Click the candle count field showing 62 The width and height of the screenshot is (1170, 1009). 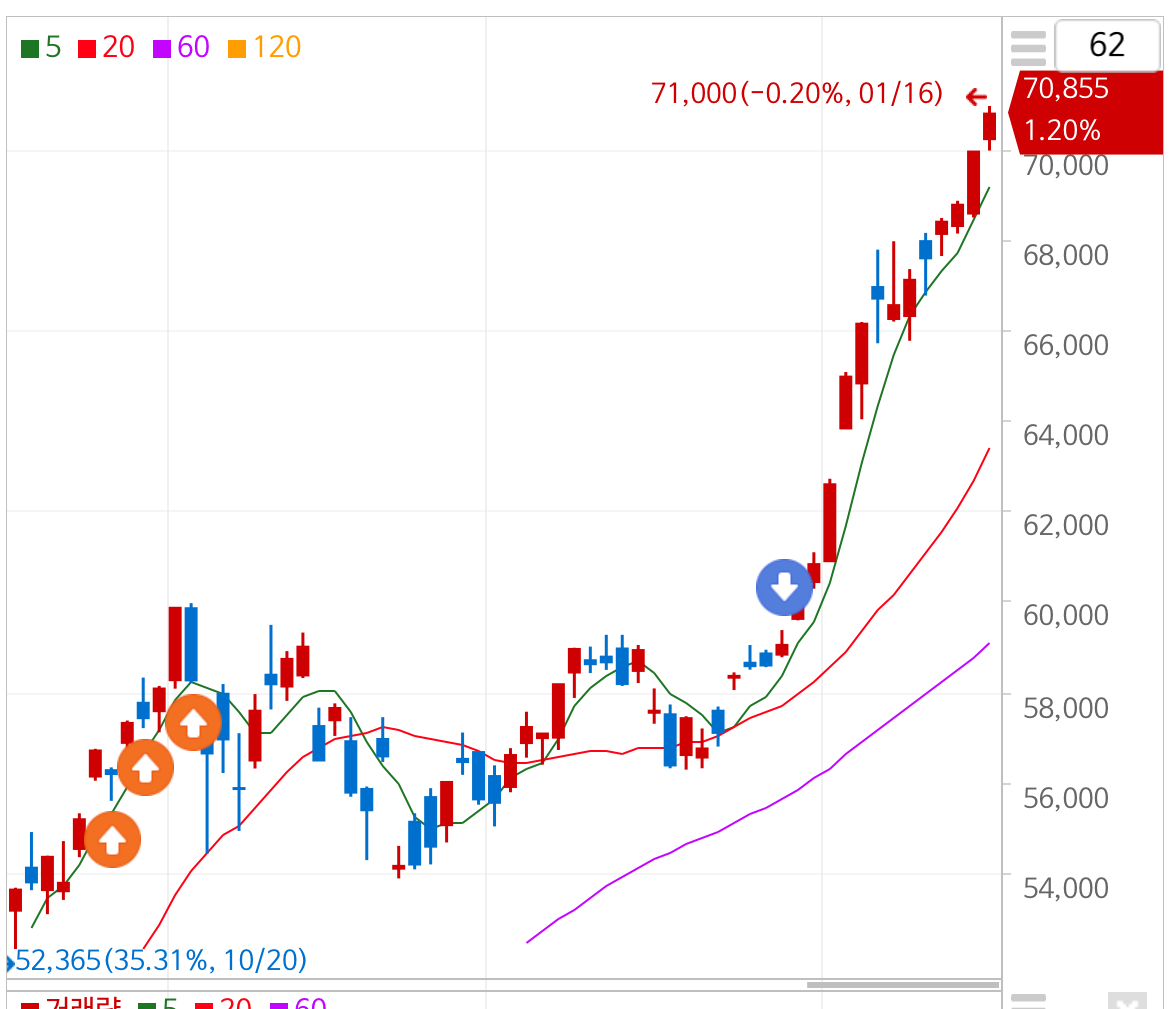click(x=1107, y=45)
